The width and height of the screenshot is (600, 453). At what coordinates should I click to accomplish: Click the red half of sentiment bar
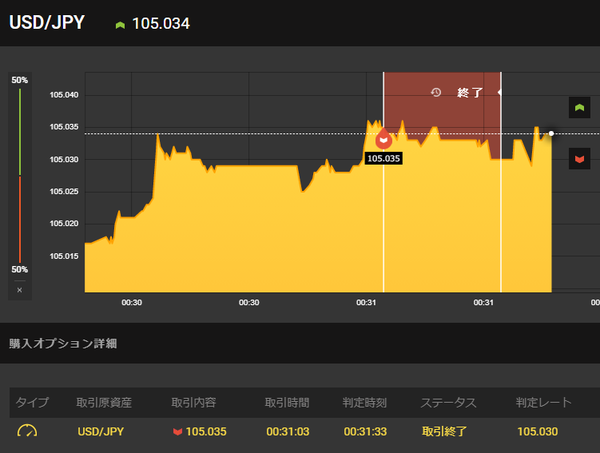point(20,220)
